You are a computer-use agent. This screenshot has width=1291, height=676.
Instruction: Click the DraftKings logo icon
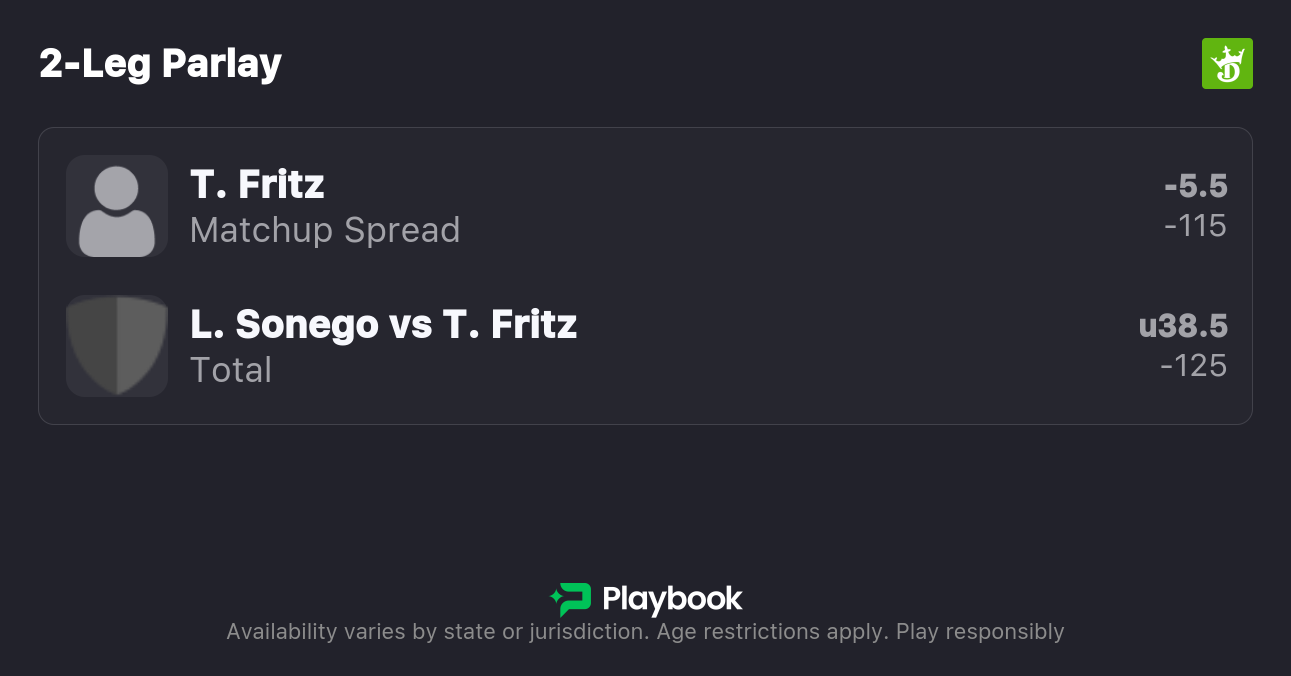click(x=1227, y=64)
